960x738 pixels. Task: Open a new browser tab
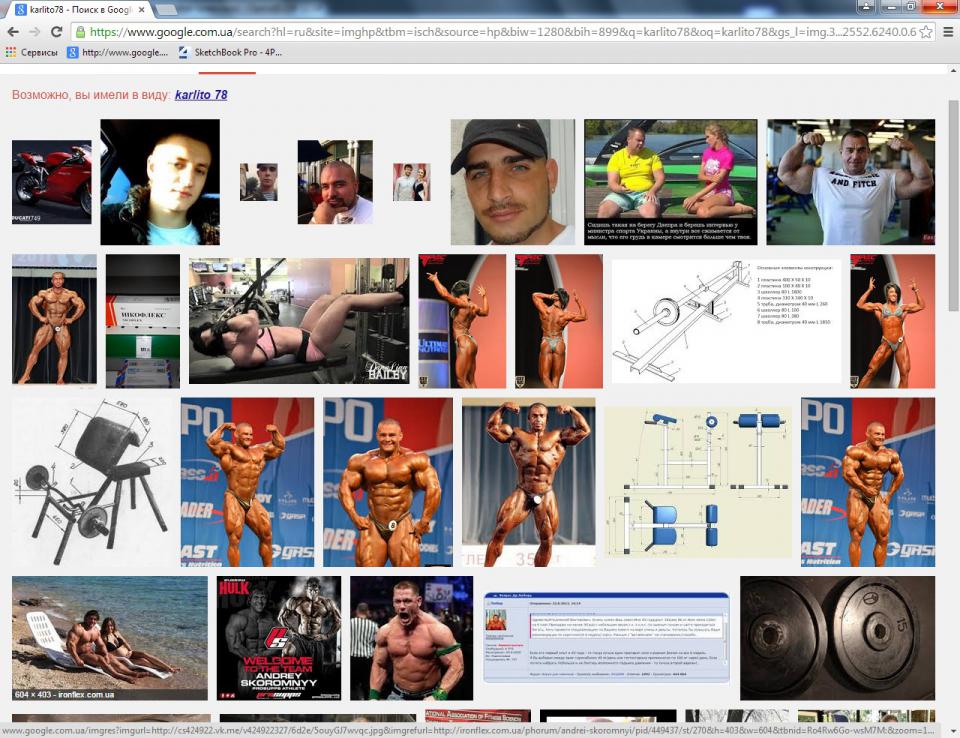(x=167, y=10)
